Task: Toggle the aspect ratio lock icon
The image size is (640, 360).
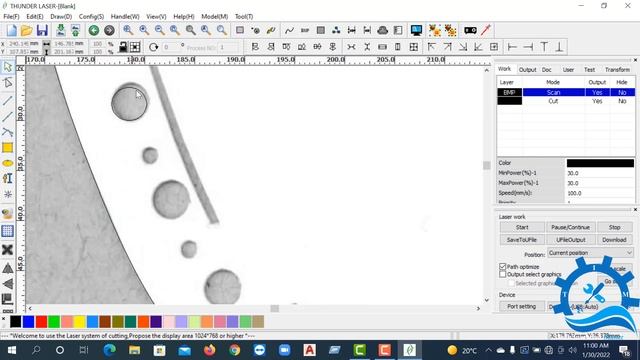Action: [x=122, y=47]
